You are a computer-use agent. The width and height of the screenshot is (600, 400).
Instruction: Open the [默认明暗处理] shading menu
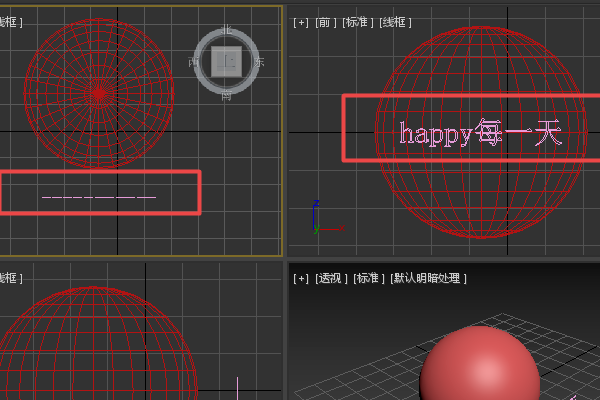coord(429,278)
